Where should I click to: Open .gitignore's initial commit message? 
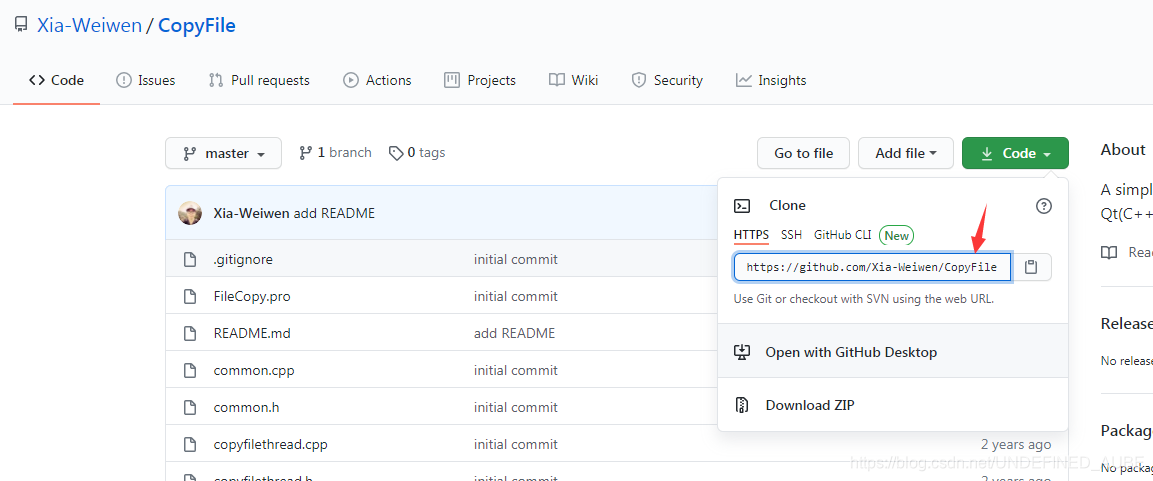(x=515, y=259)
